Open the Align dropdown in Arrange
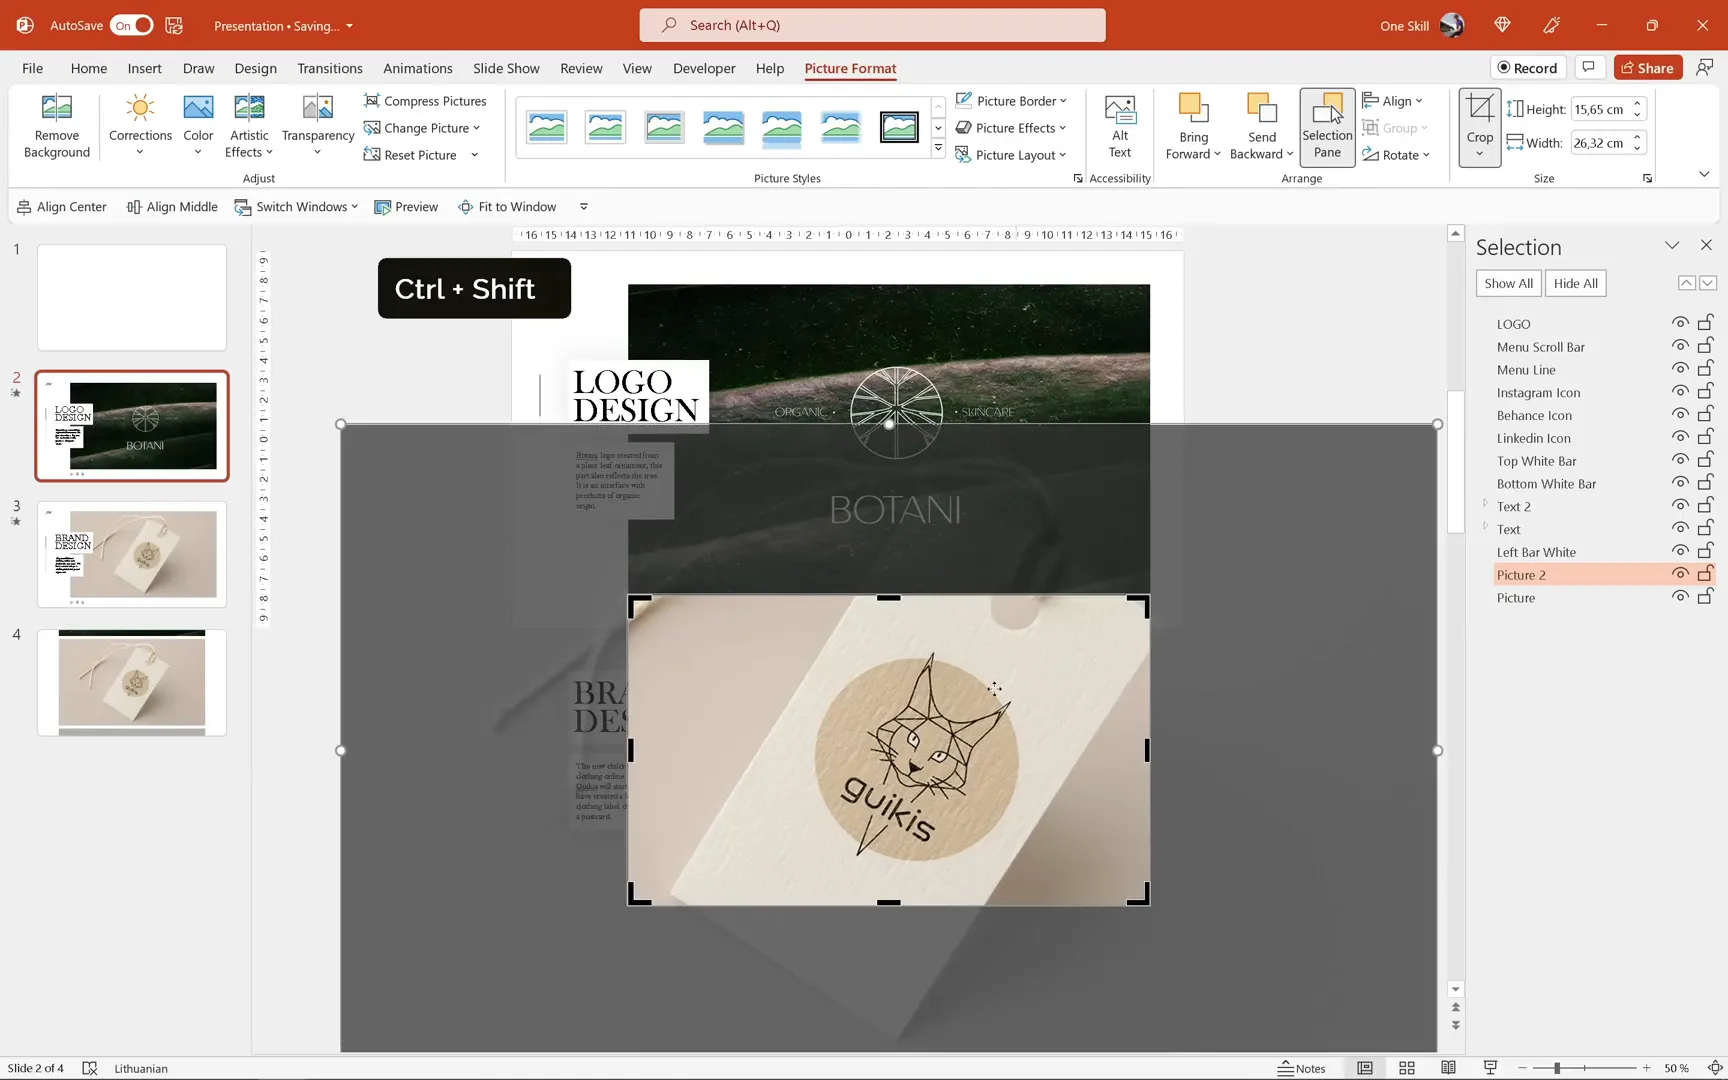Viewport: 1728px width, 1080px height. [x=1392, y=101]
